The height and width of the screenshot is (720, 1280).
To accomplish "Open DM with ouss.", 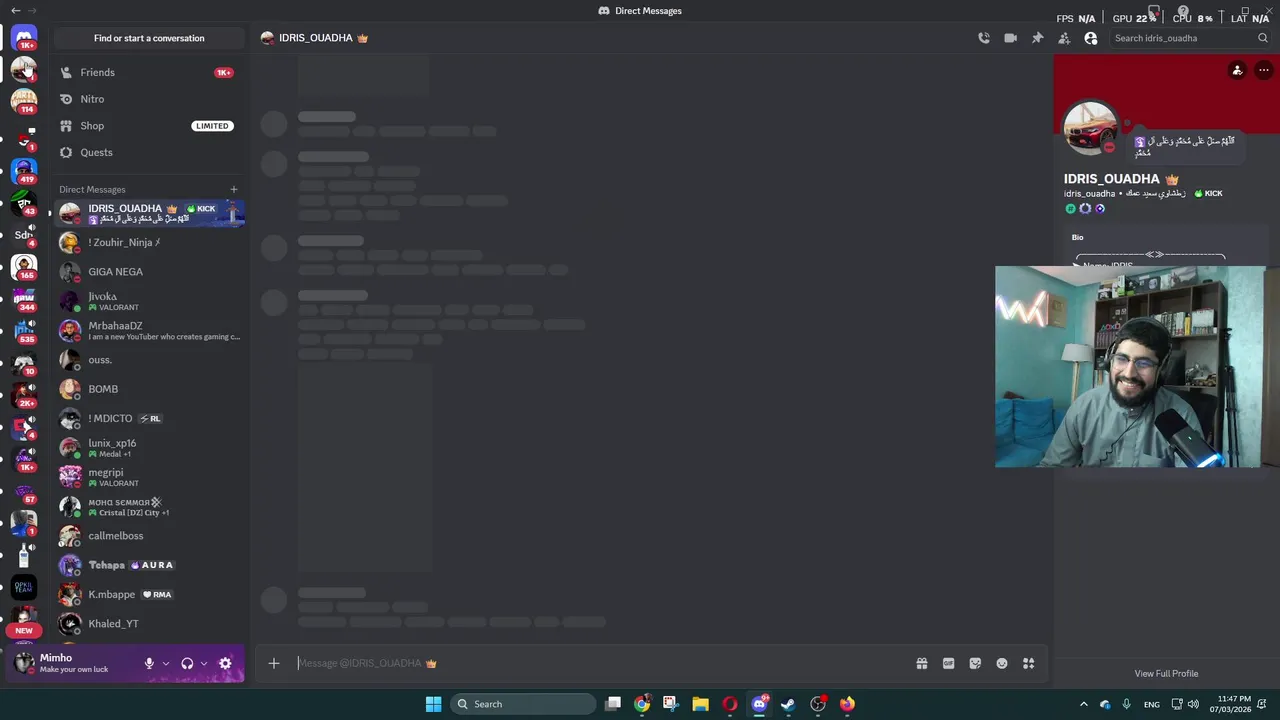I will 148,360.
